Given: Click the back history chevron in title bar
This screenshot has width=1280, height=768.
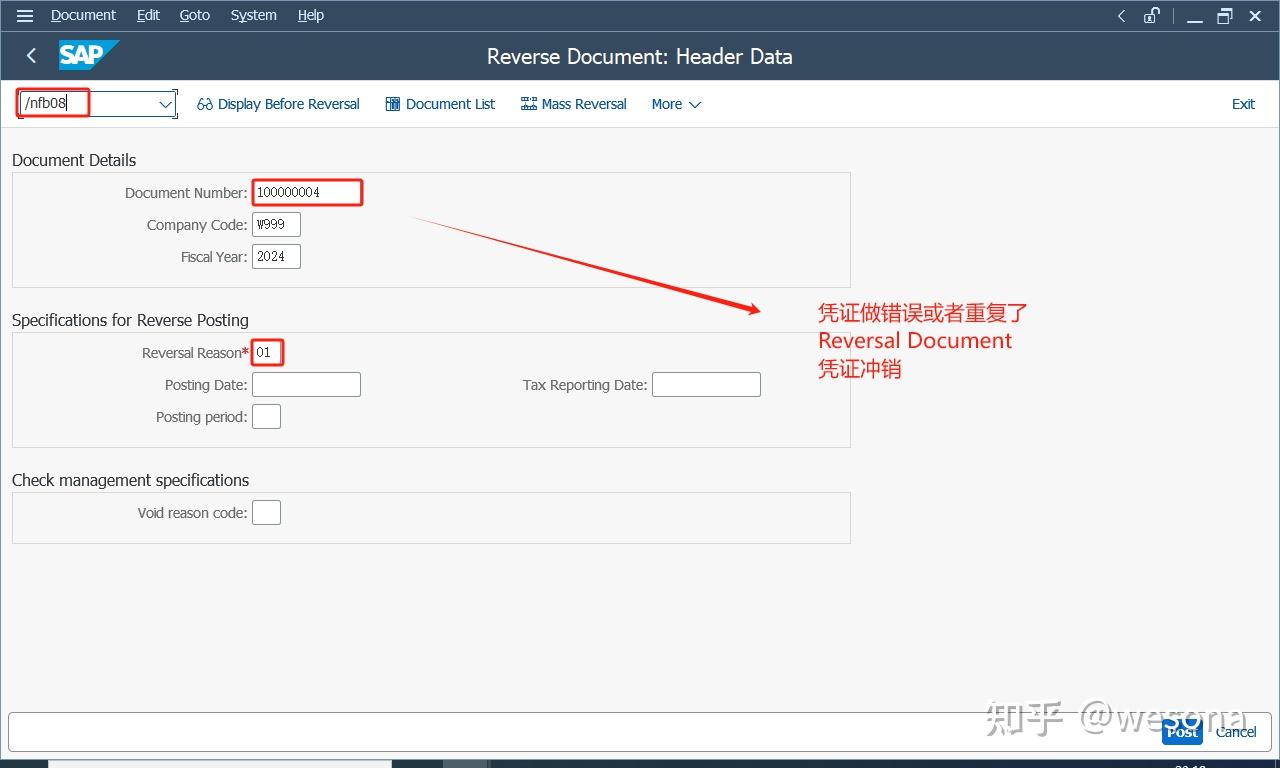Looking at the screenshot, I should tap(1122, 16).
